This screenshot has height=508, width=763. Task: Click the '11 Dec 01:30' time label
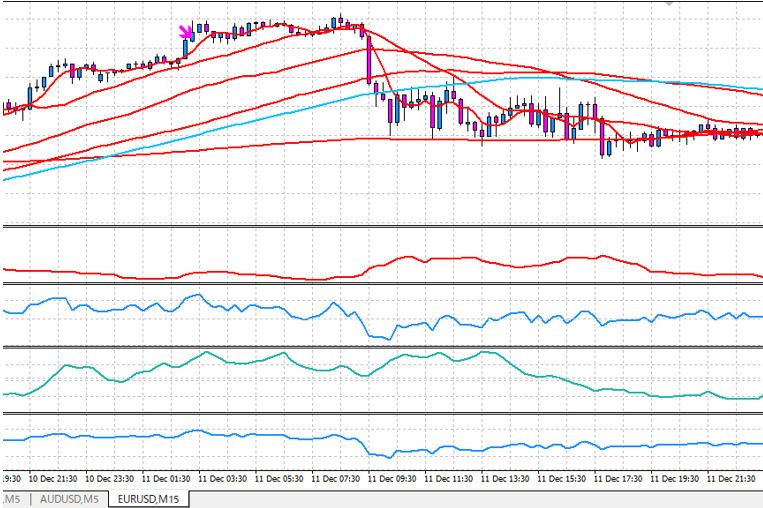pyautogui.click(x=166, y=479)
